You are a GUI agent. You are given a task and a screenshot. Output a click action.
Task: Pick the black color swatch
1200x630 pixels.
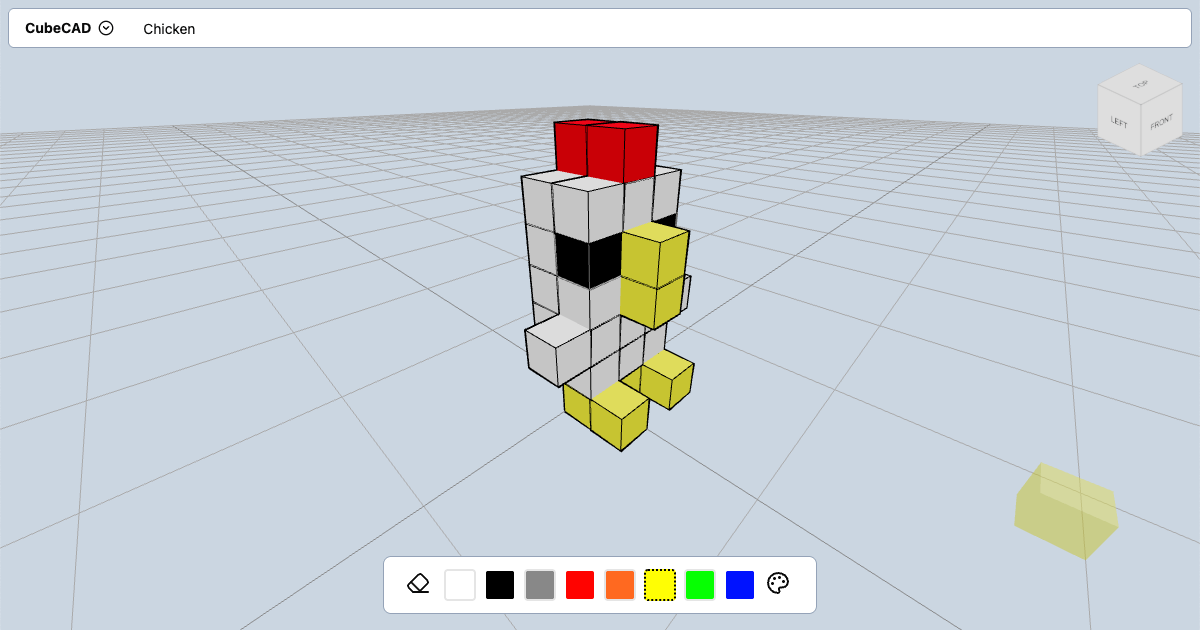tap(500, 585)
